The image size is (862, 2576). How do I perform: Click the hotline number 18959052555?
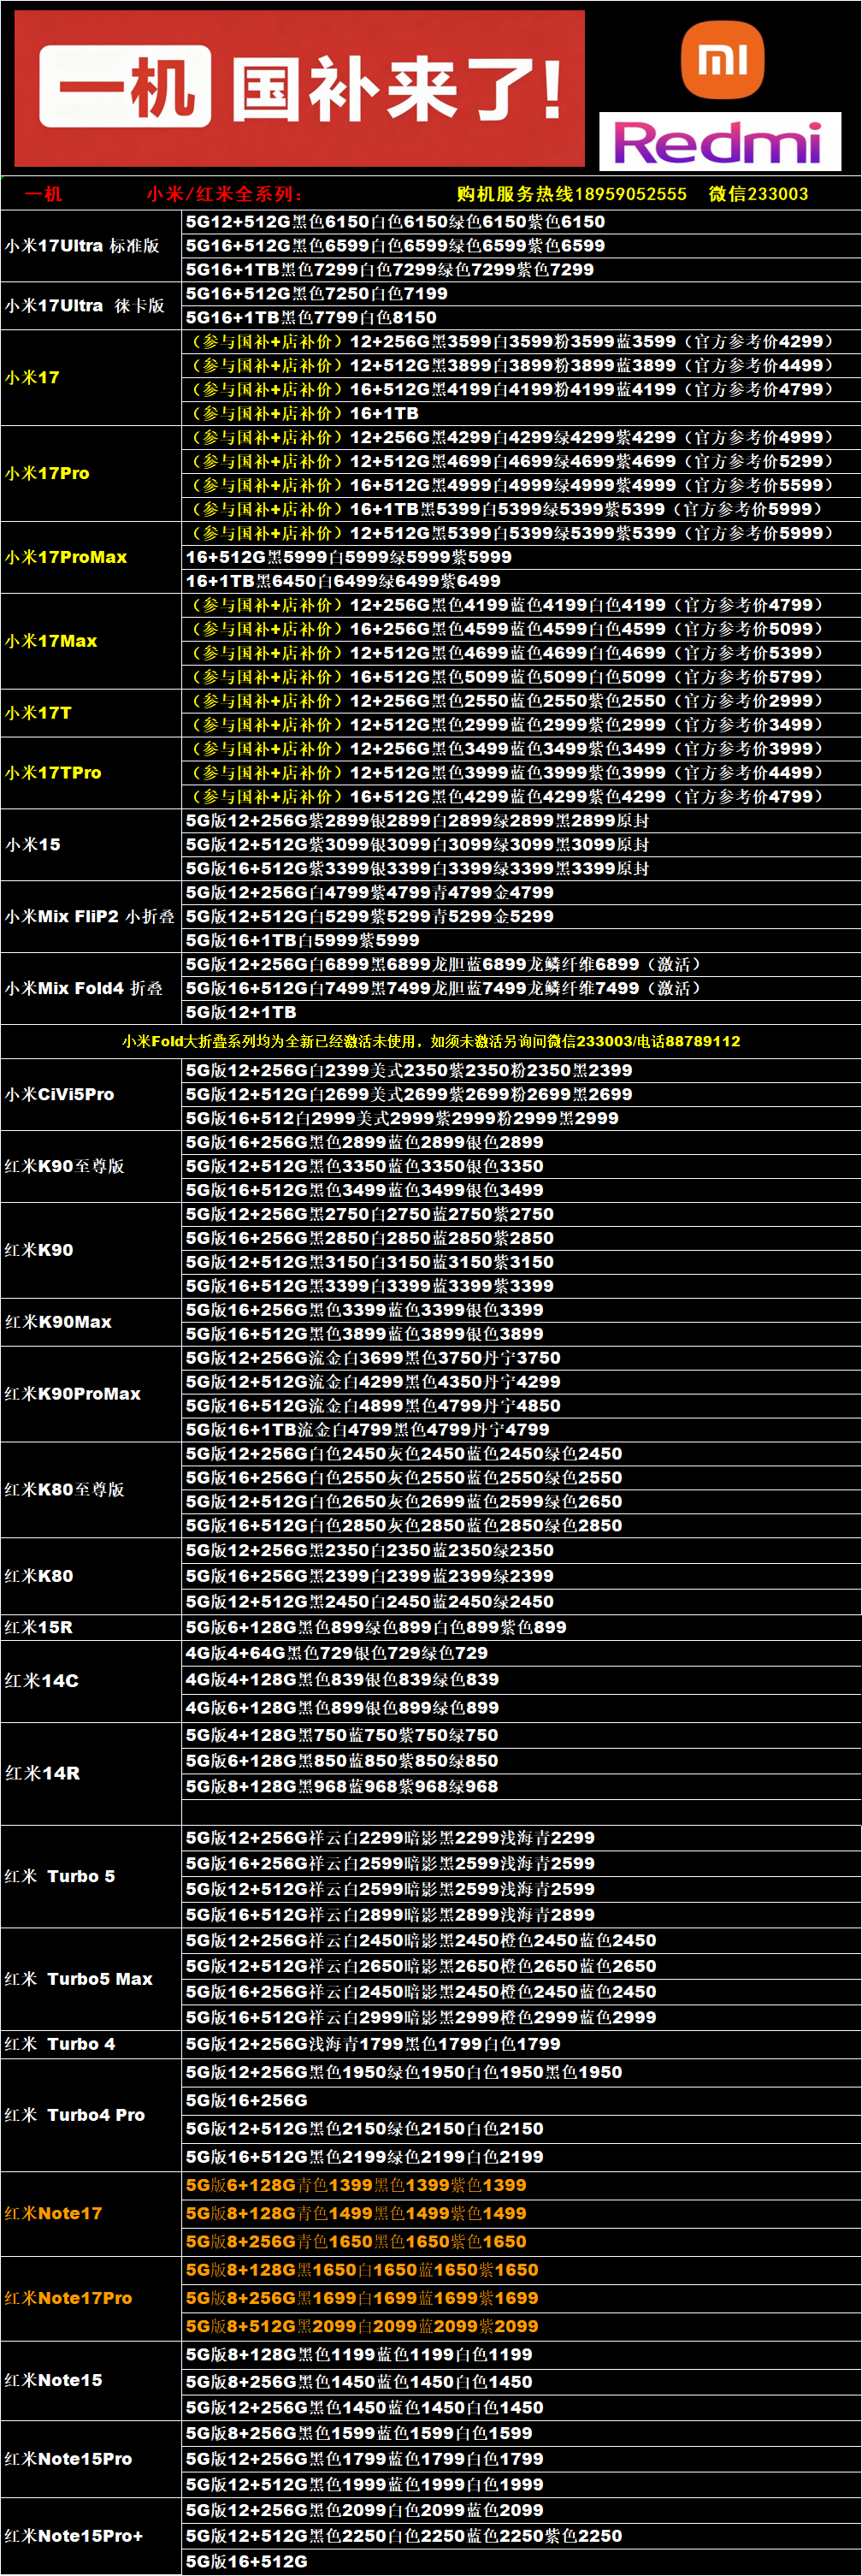(630, 194)
